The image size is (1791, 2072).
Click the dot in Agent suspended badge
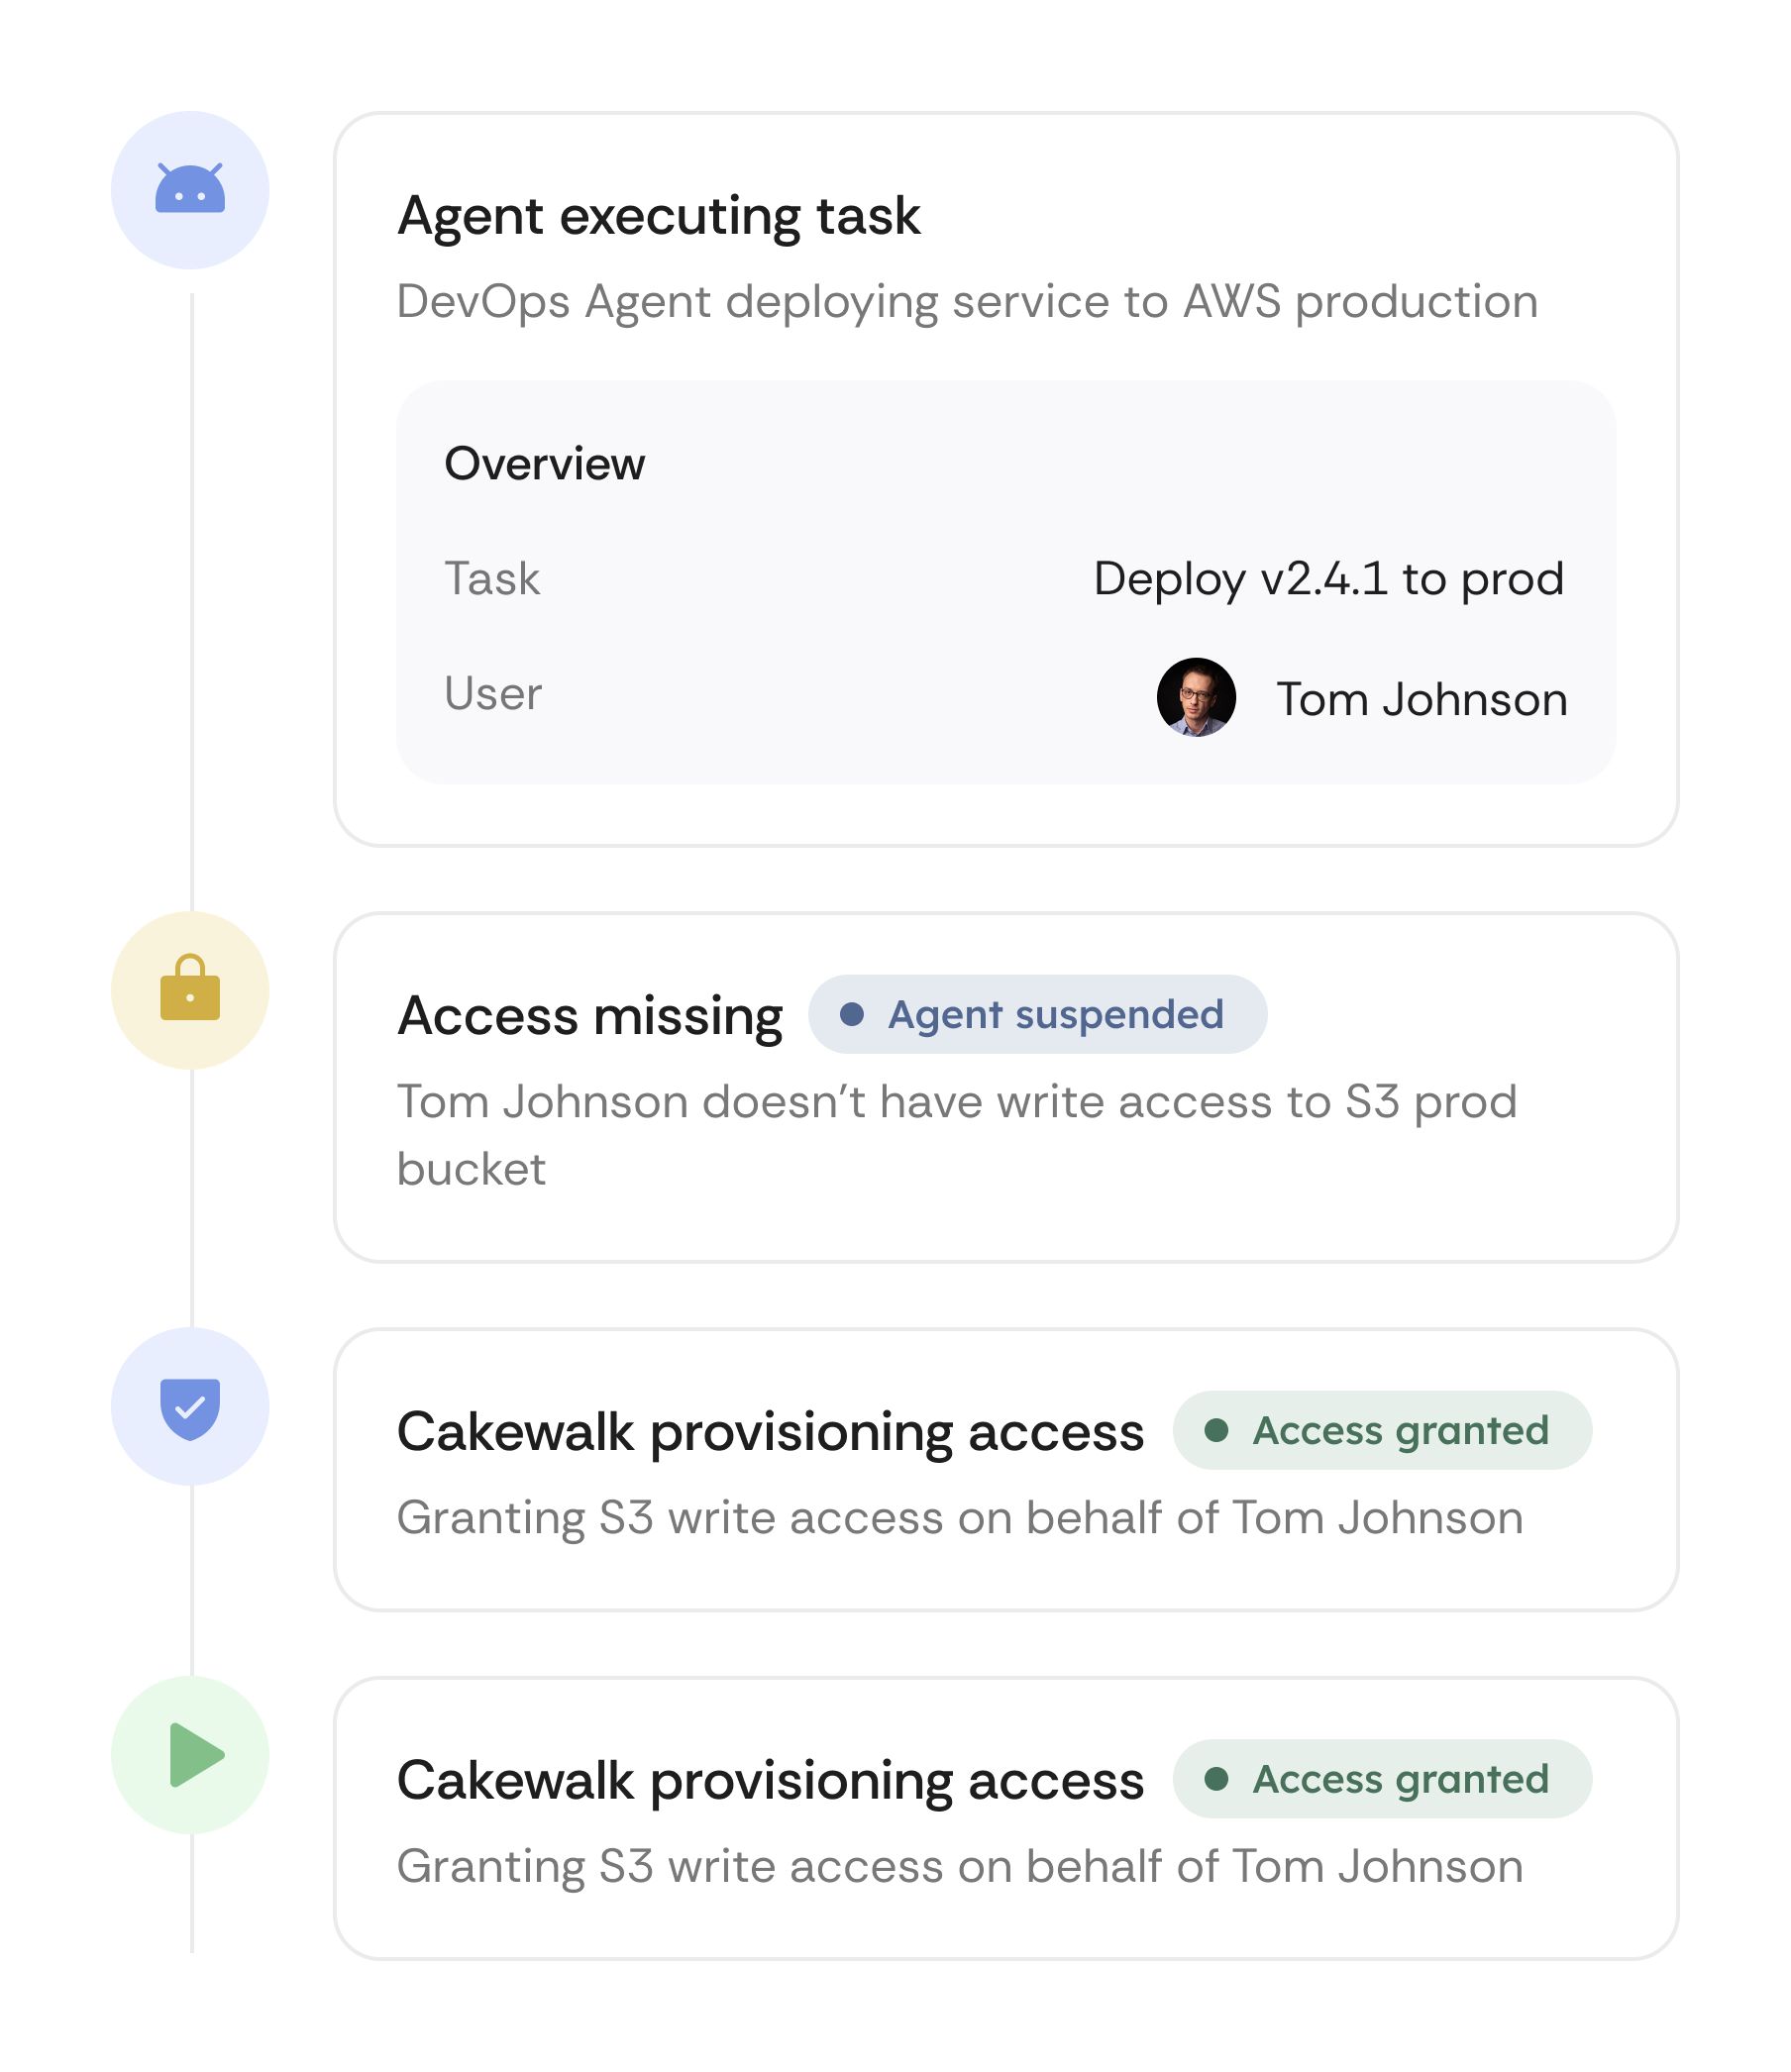tap(852, 1015)
